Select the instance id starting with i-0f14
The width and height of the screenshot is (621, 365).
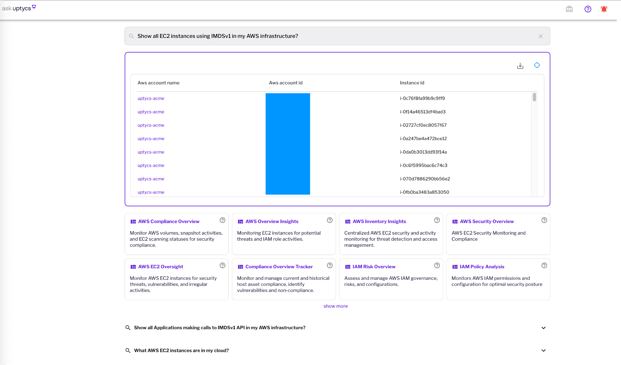423,112
